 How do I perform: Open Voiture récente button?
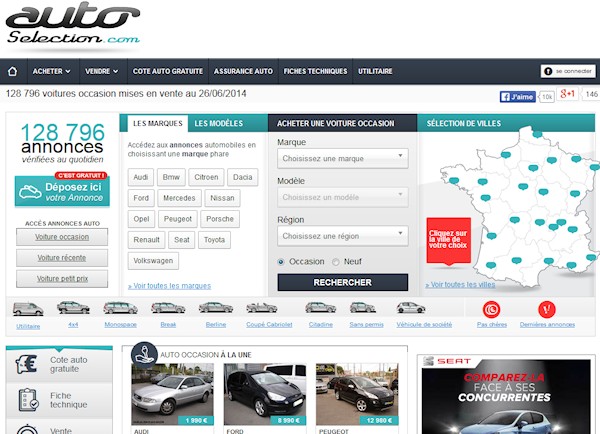click(x=62, y=258)
